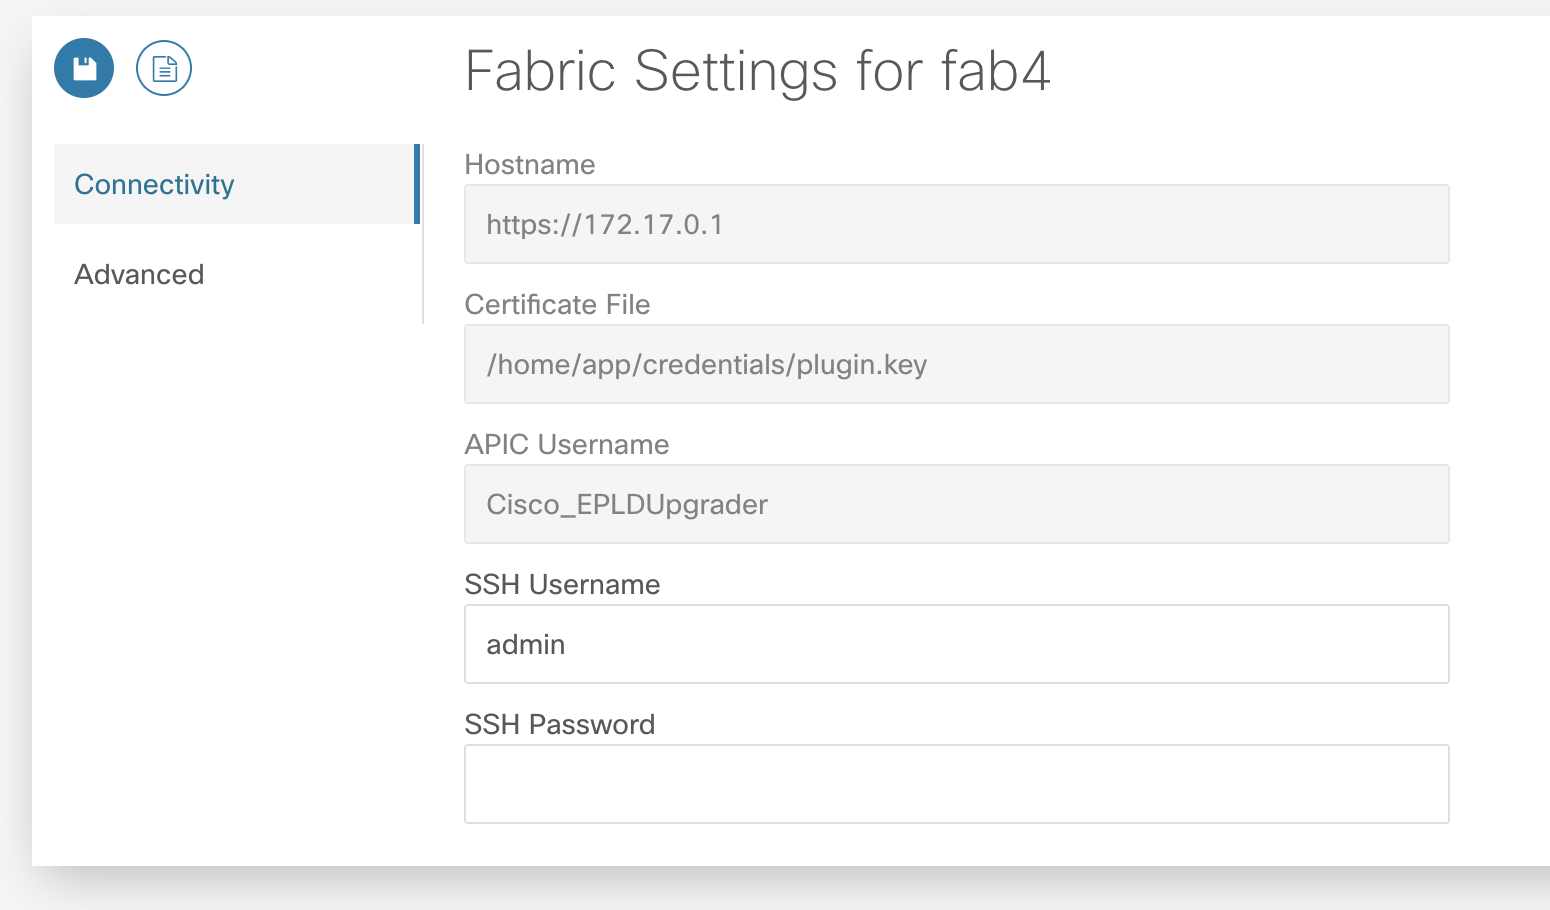Image resolution: width=1550 pixels, height=910 pixels.
Task: Click the APIC Username field
Action: (957, 504)
